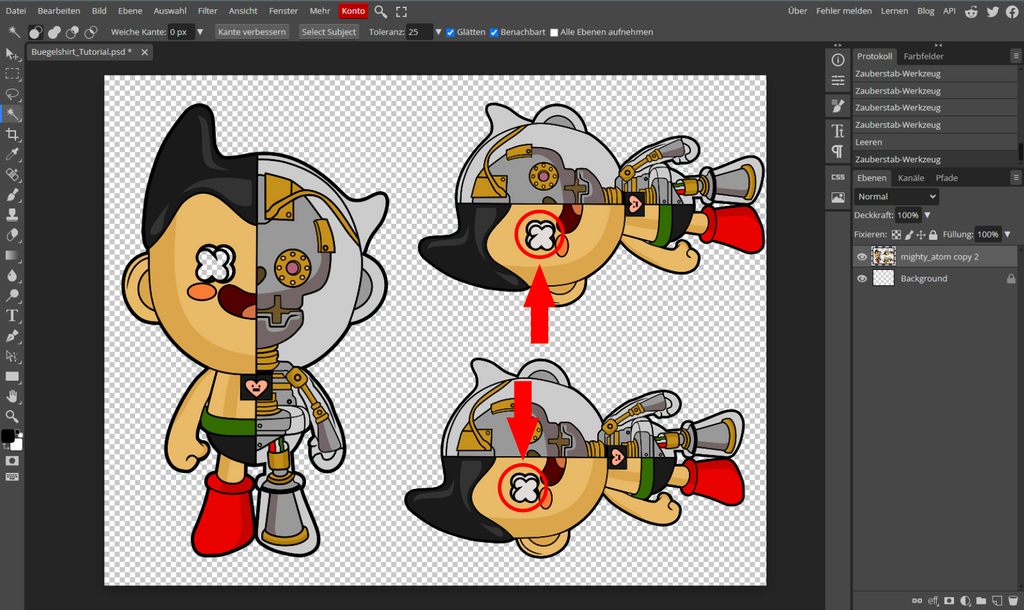
Task: Select the Eraser tool
Action: pos(12,235)
